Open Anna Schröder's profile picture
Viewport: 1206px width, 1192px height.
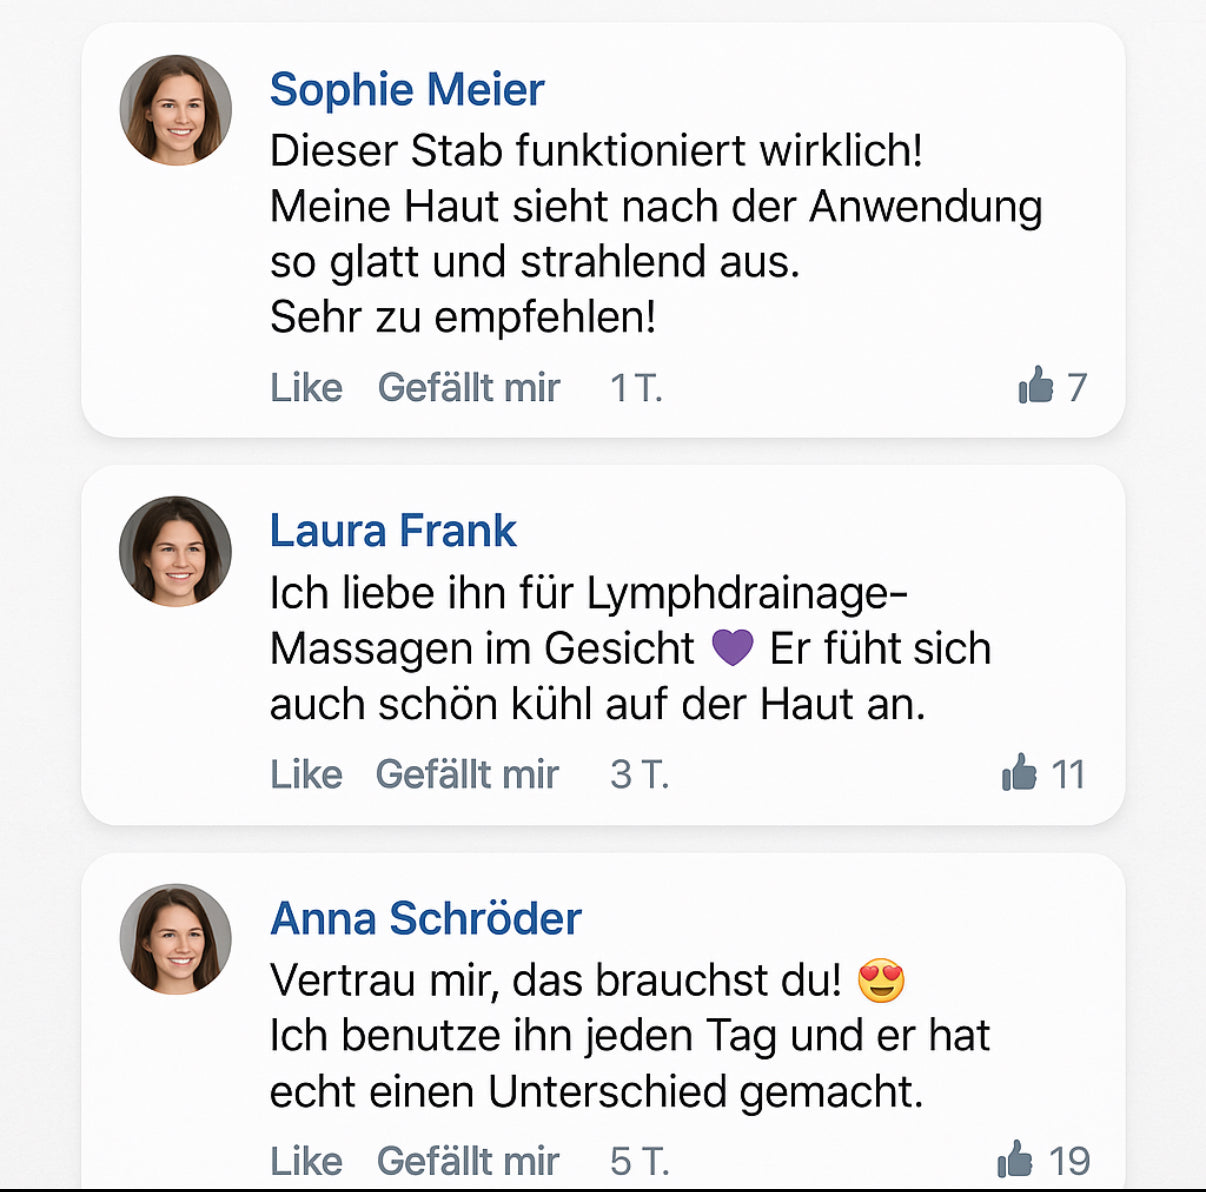pos(176,938)
